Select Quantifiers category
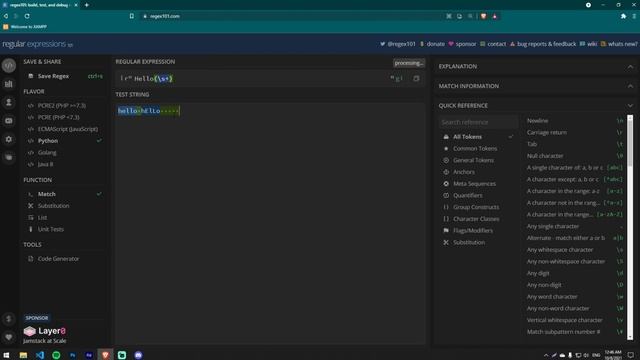 (468, 196)
